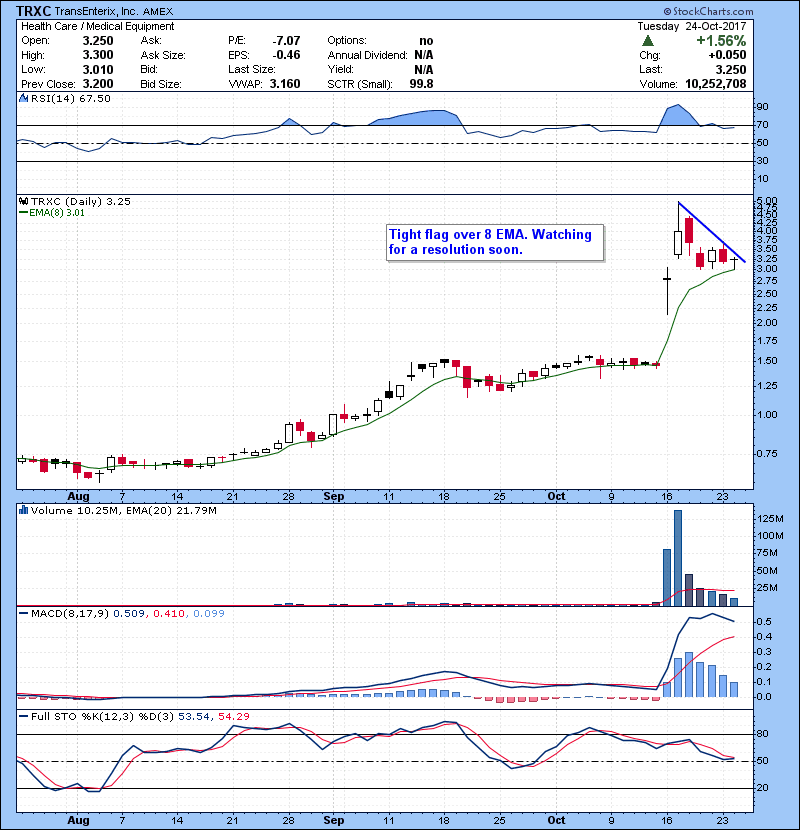
Task: Click the Open value 3.250
Action: [x=98, y=41]
